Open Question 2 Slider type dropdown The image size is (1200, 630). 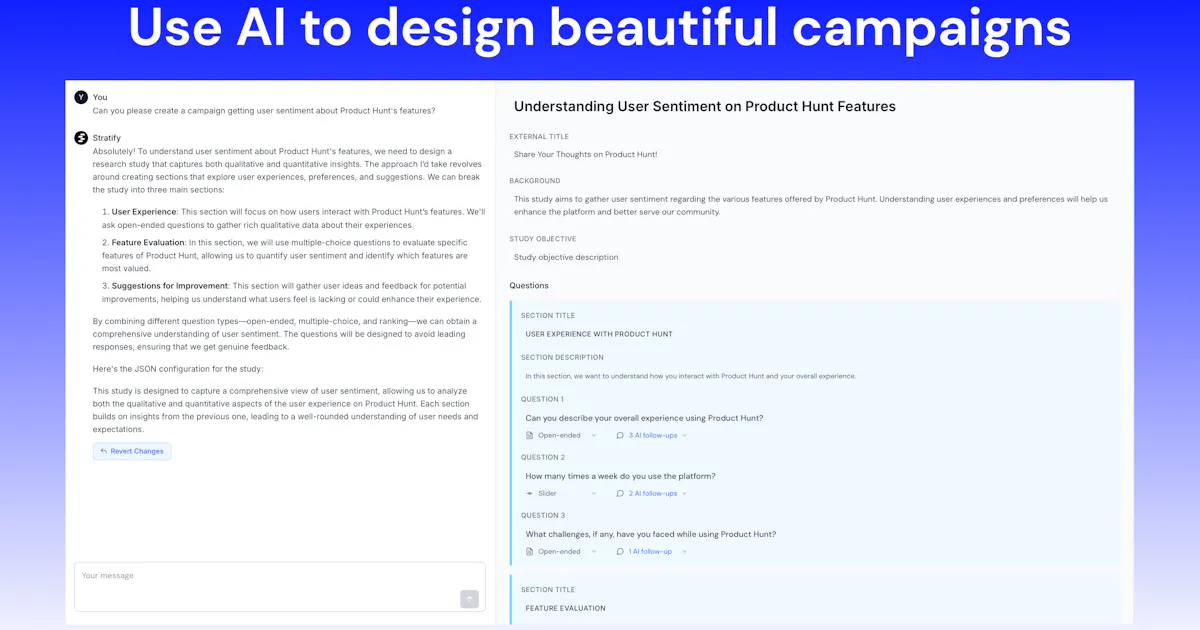[561, 493]
